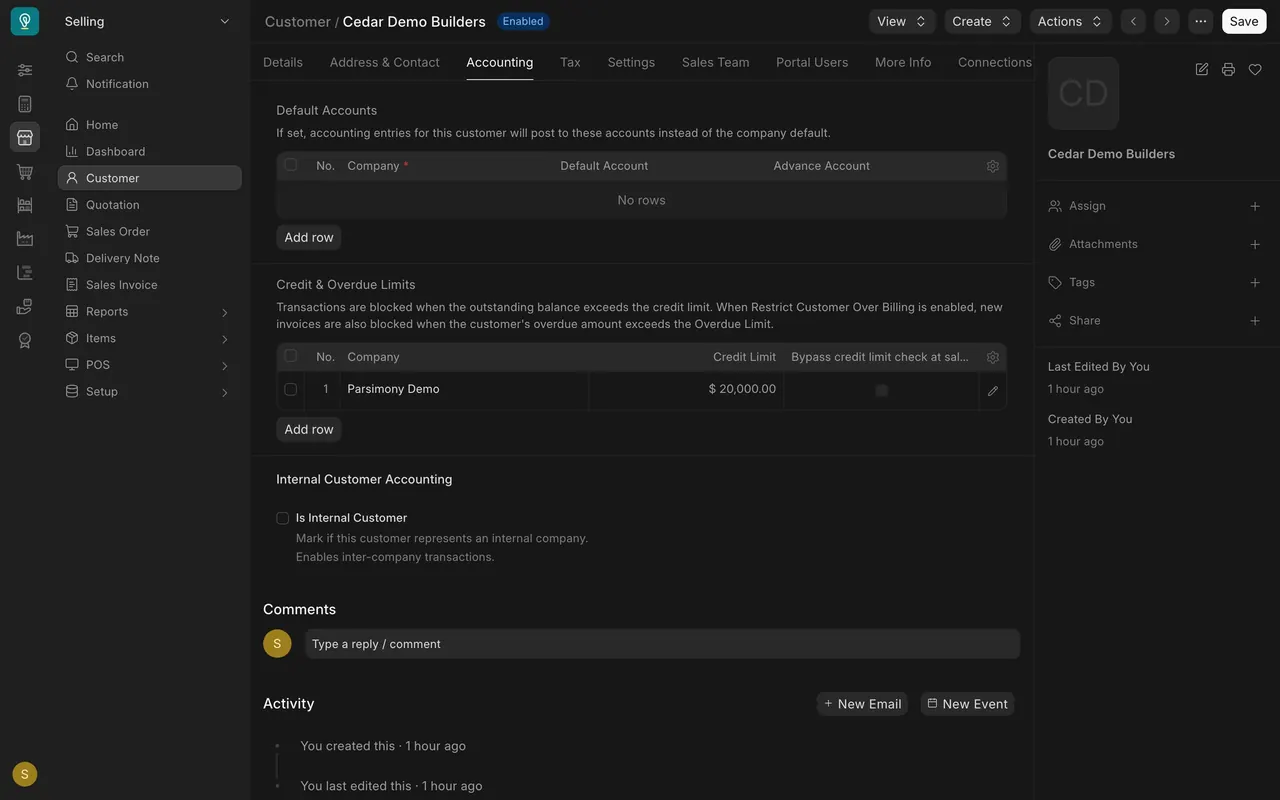Open the calculator Accounting icon in left rail
The width and height of the screenshot is (1280, 800).
(x=25, y=104)
